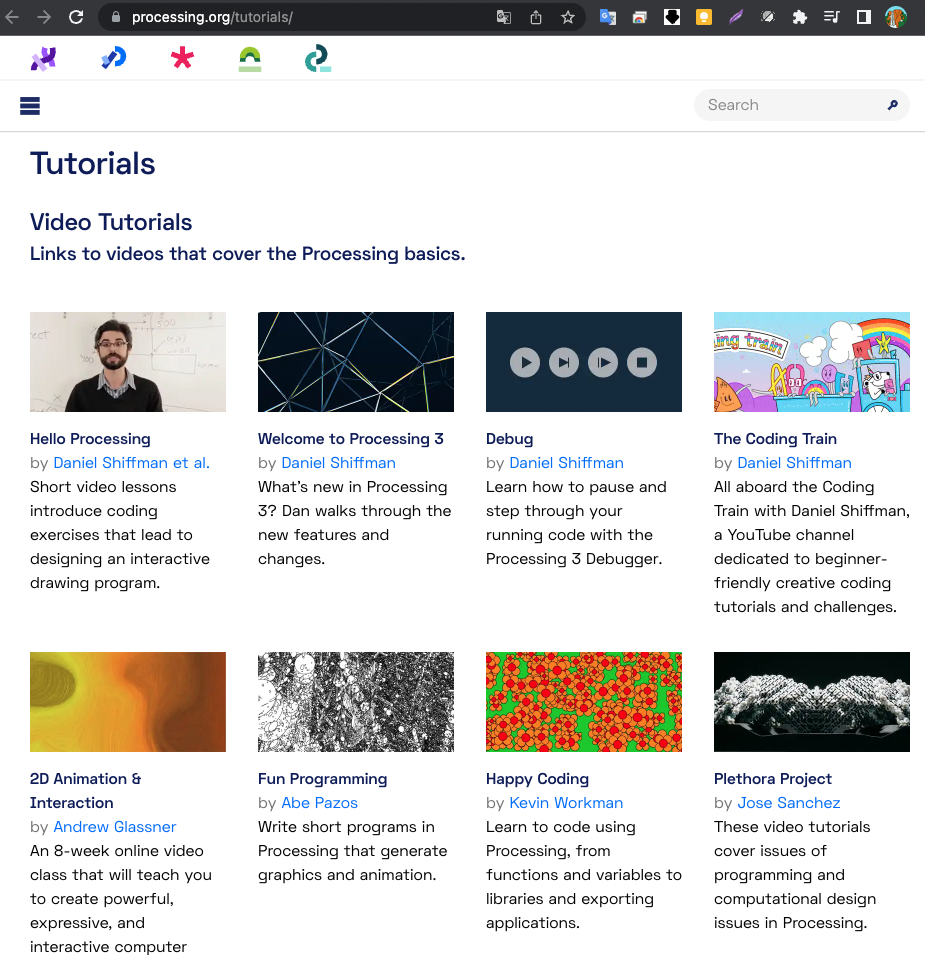The height and width of the screenshot is (955, 925).
Task: Open the Plethora Project title link
Action: point(773,778)
